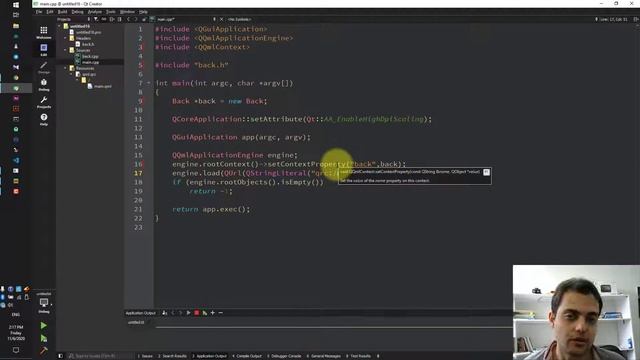Open the Help menu
This screenshot has height=360, width=640.
143,12
